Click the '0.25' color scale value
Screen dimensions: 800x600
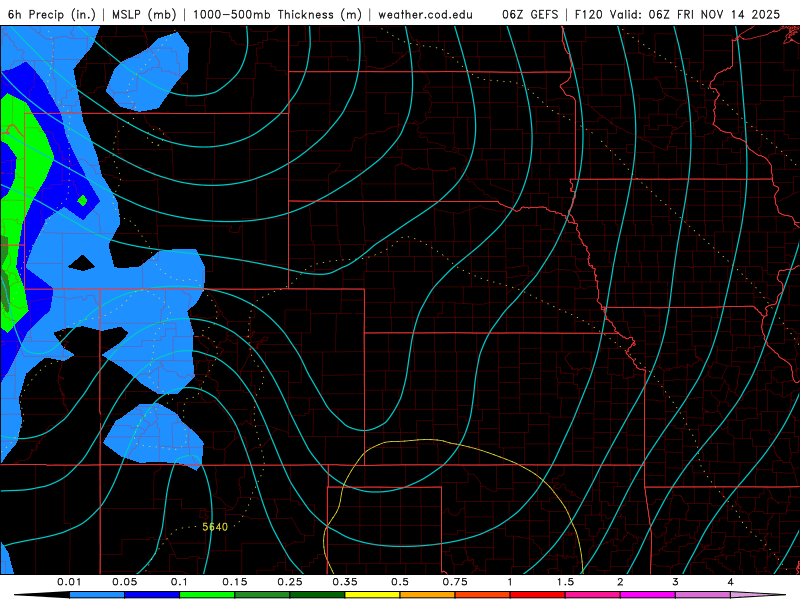point(290,582)
